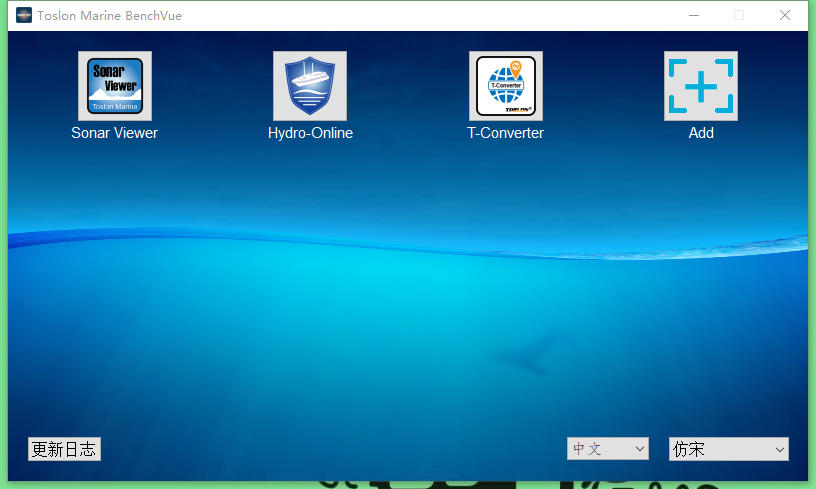Image resolution: width=816 pixels, height=489 pixels.
Task: Click the 'T-Converter' text label
Action: 506,133
